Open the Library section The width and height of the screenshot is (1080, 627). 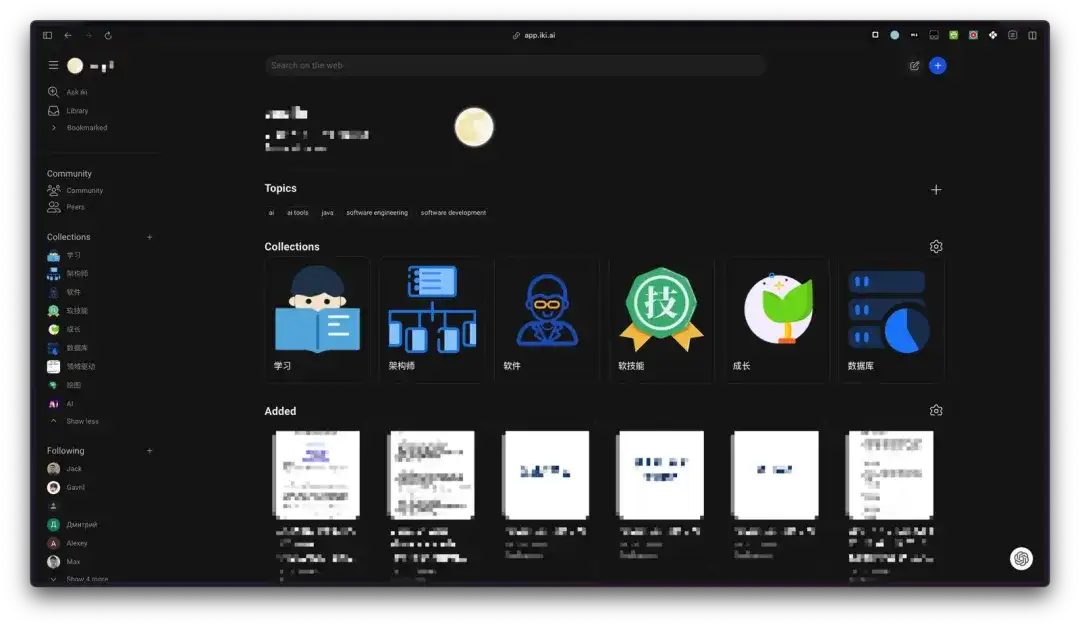(x=68, y=110)
